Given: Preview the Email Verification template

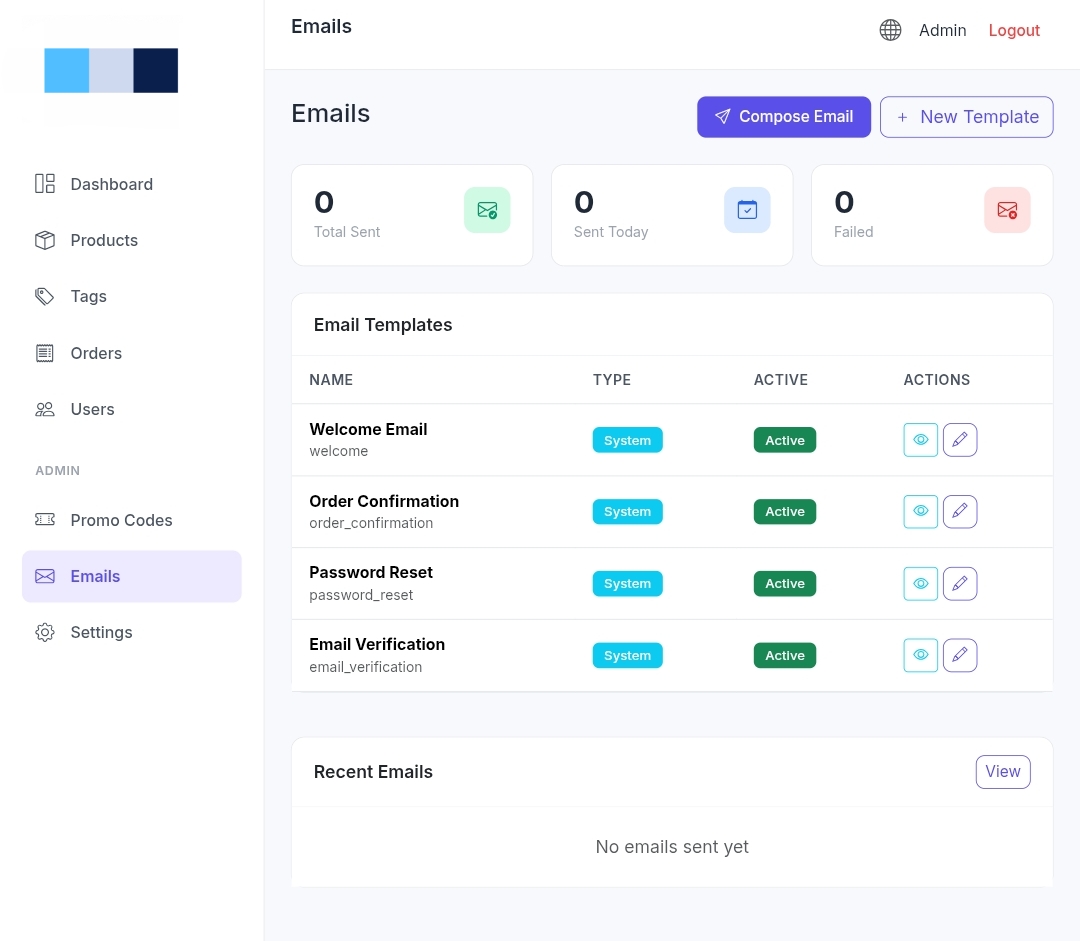Looking at the screenshot, I should click(921, 655).
